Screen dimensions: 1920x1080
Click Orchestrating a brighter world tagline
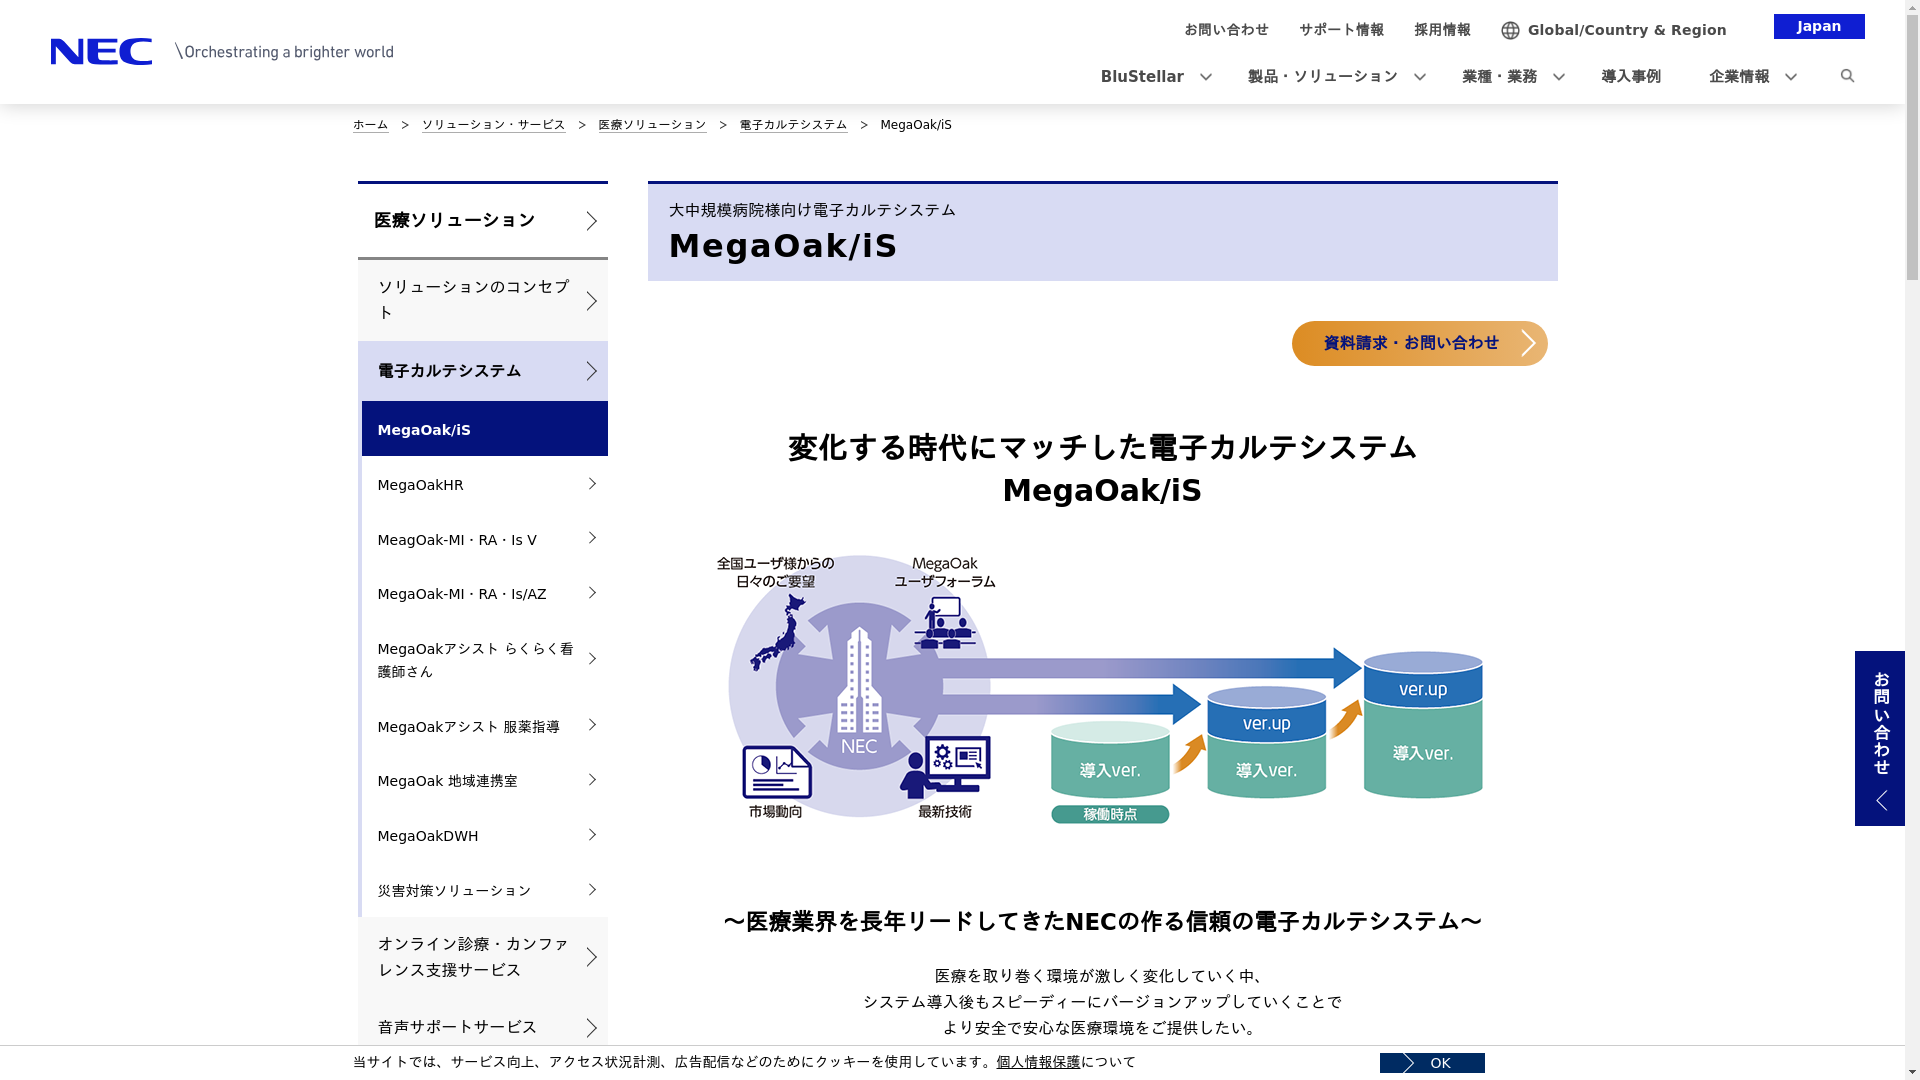[x=285, y=51]
